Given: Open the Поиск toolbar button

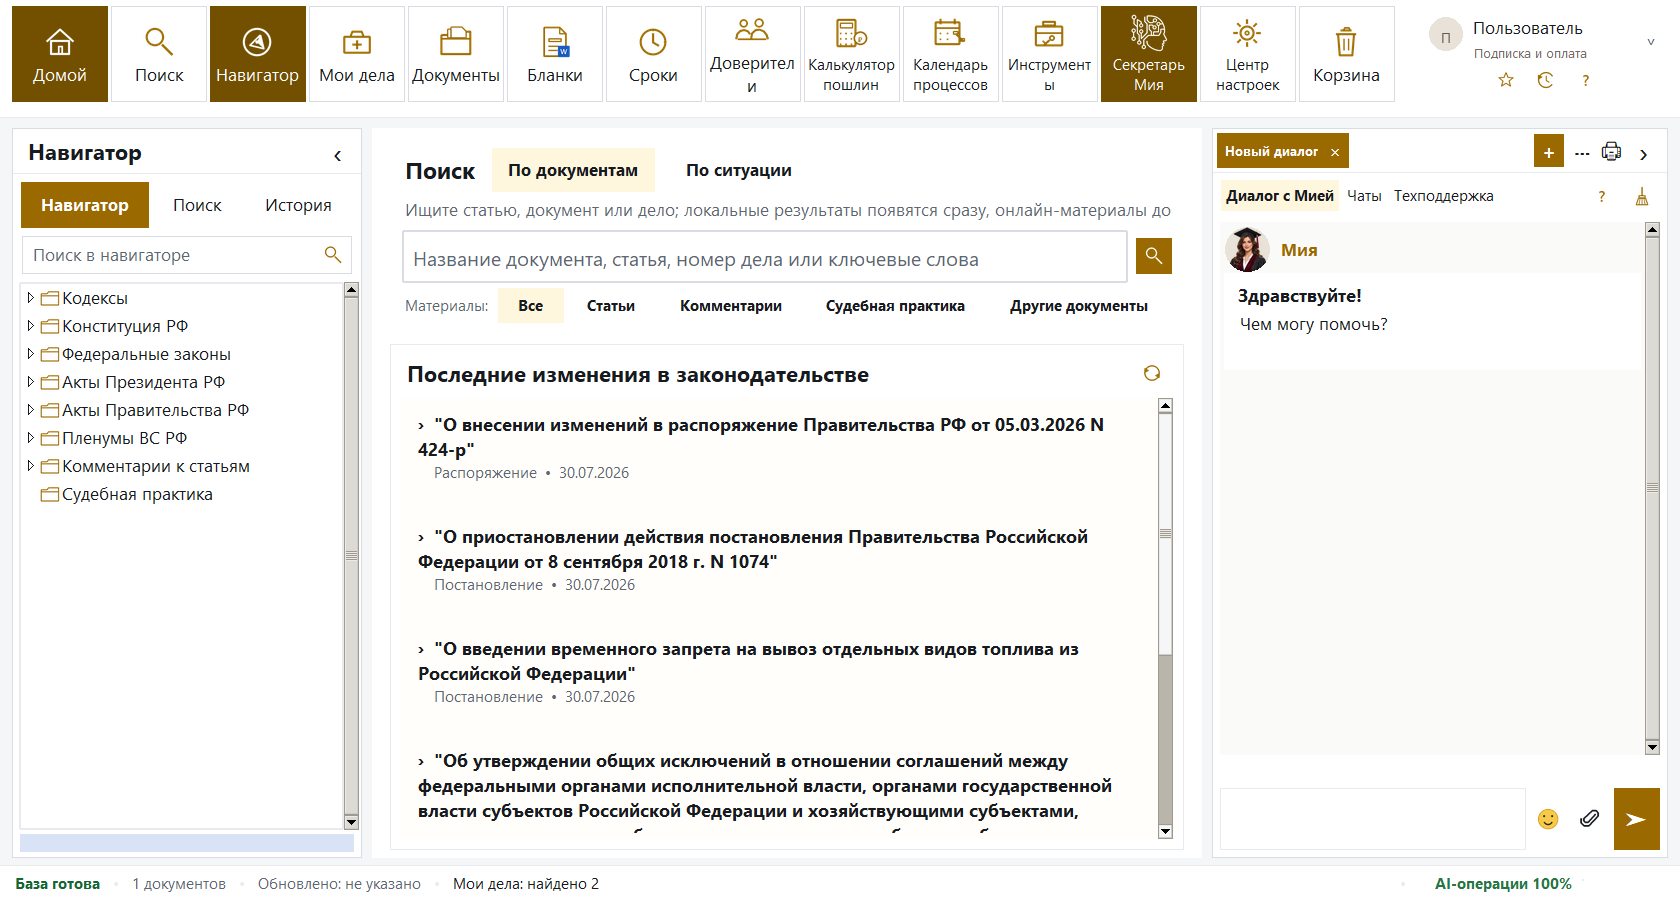Looking at the screenshot, I should 159,54.
